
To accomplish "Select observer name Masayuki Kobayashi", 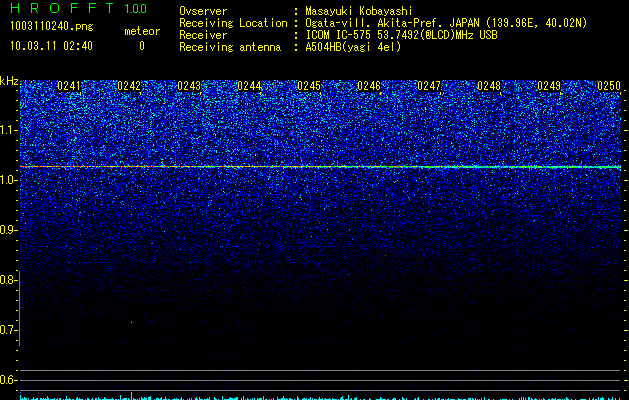I will click(x=359, y=11).
